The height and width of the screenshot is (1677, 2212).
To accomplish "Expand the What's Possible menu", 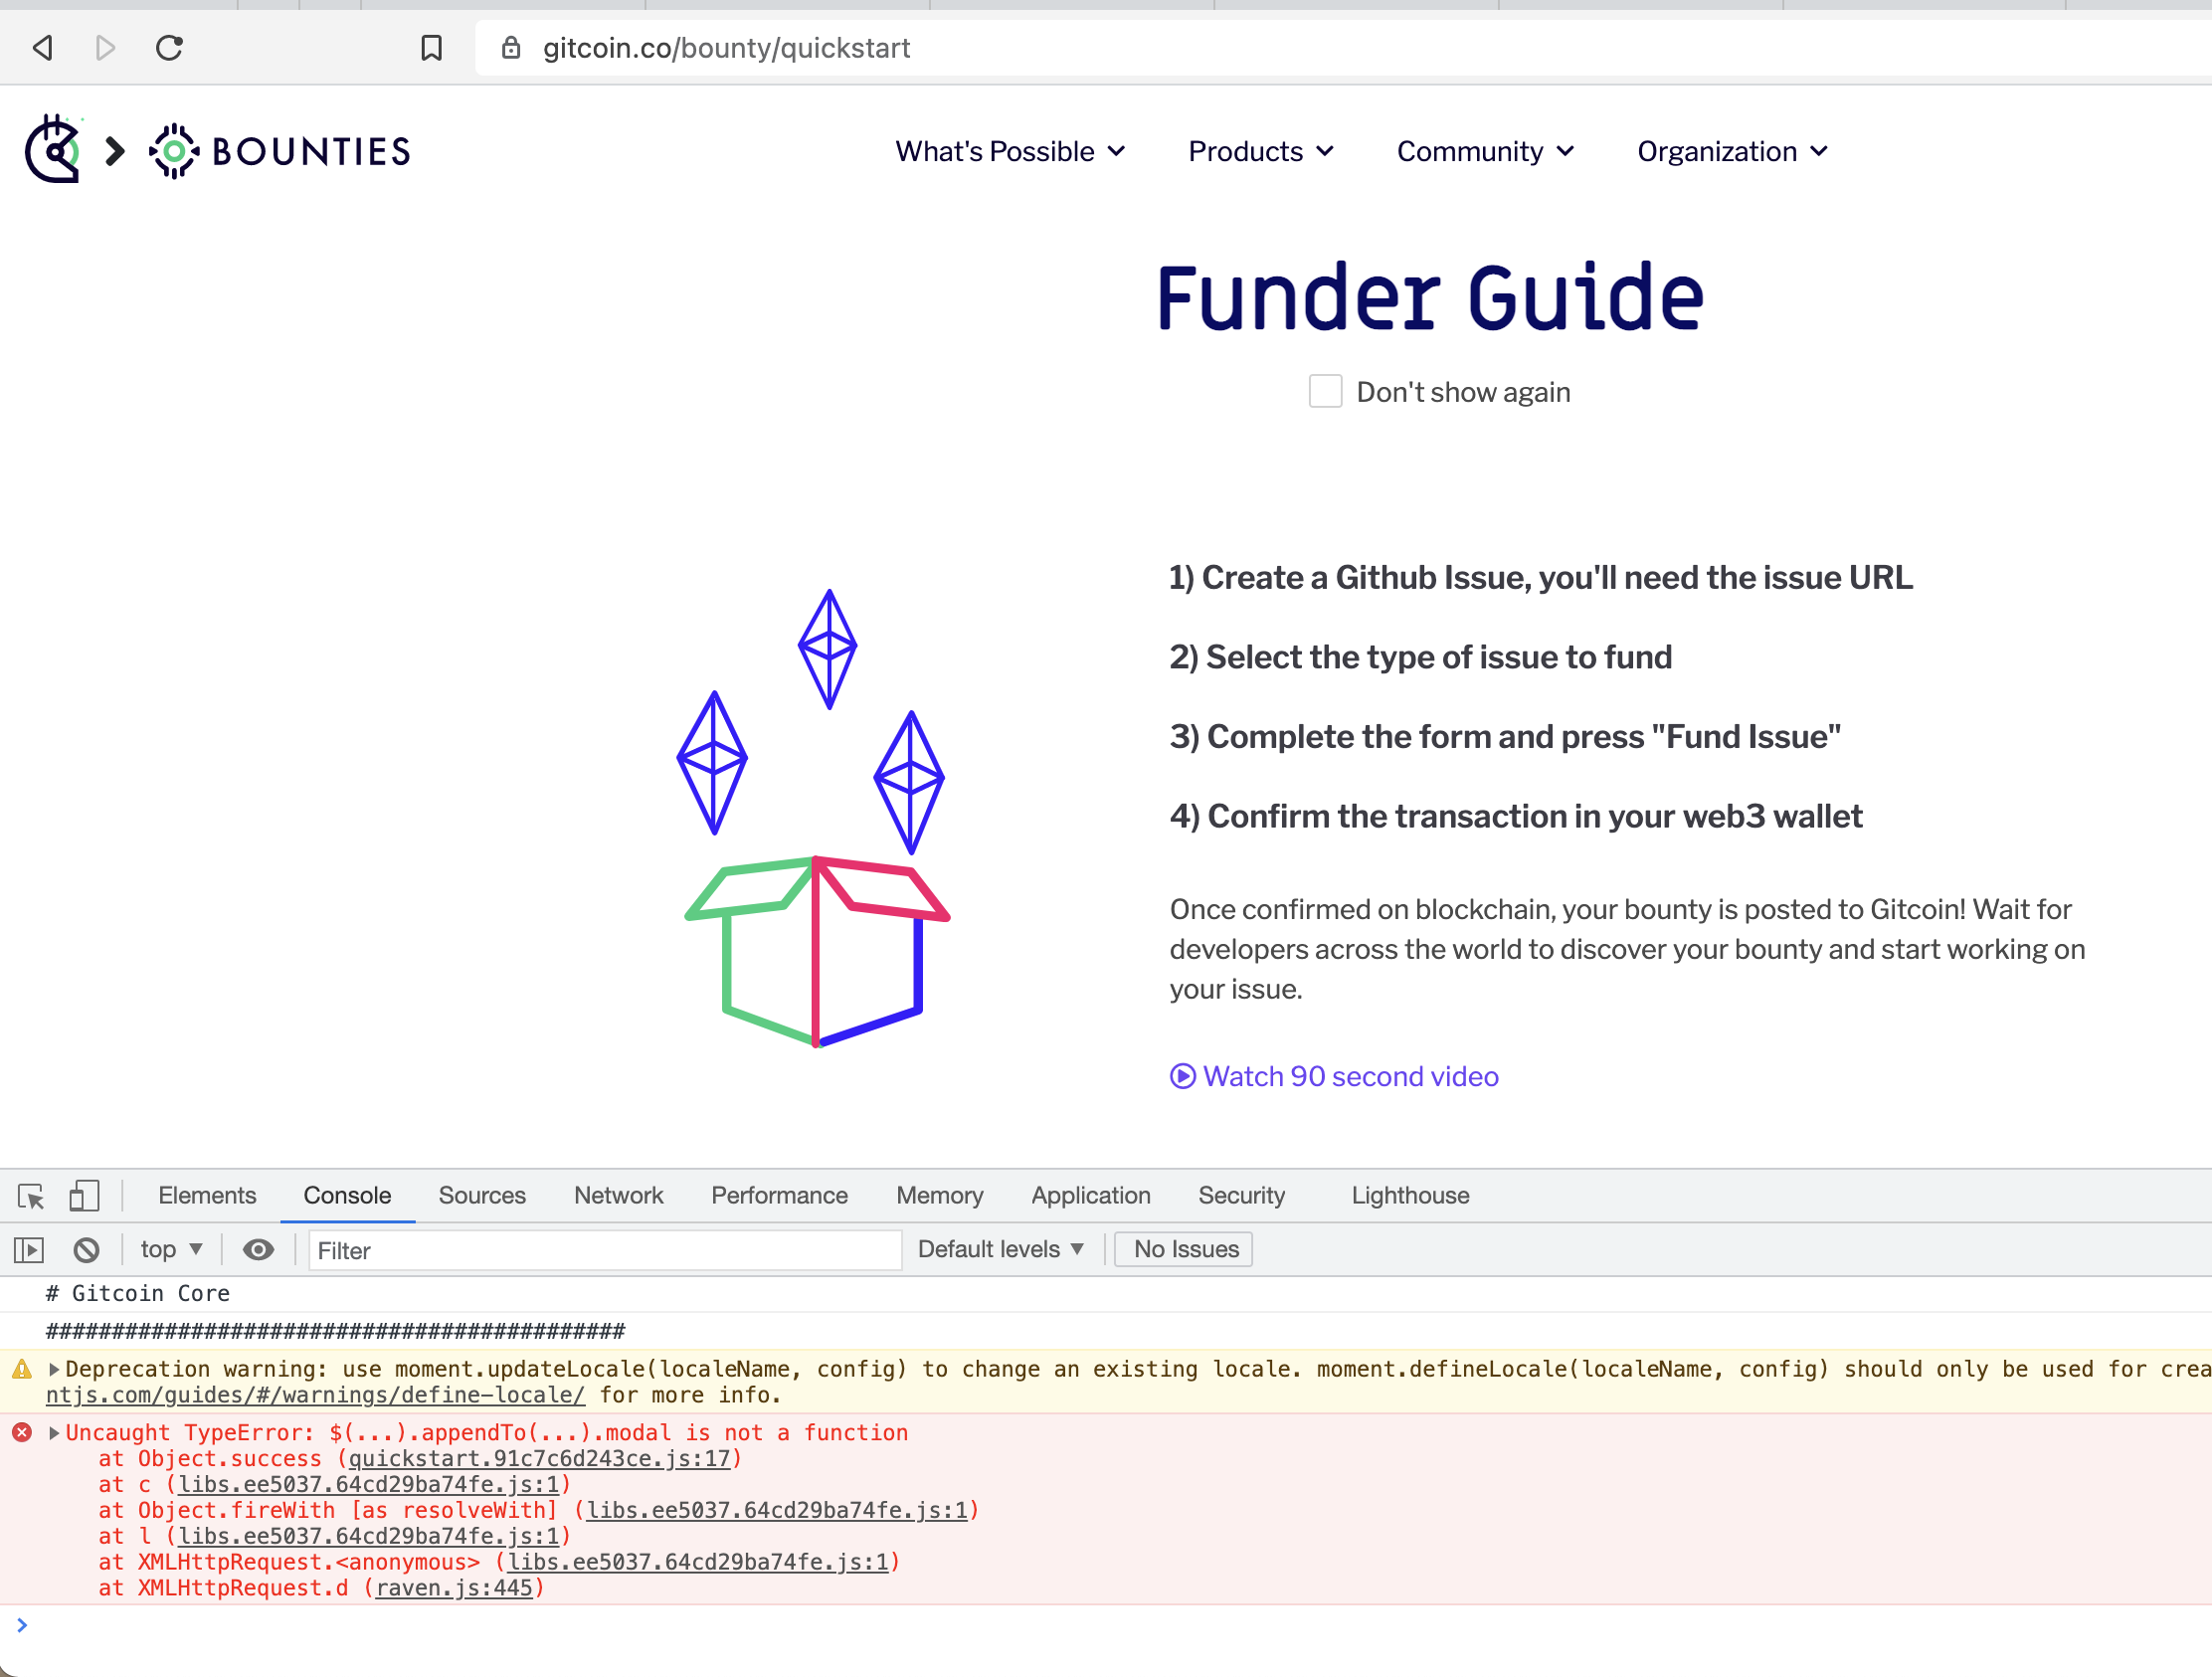I will [1010, 151].
